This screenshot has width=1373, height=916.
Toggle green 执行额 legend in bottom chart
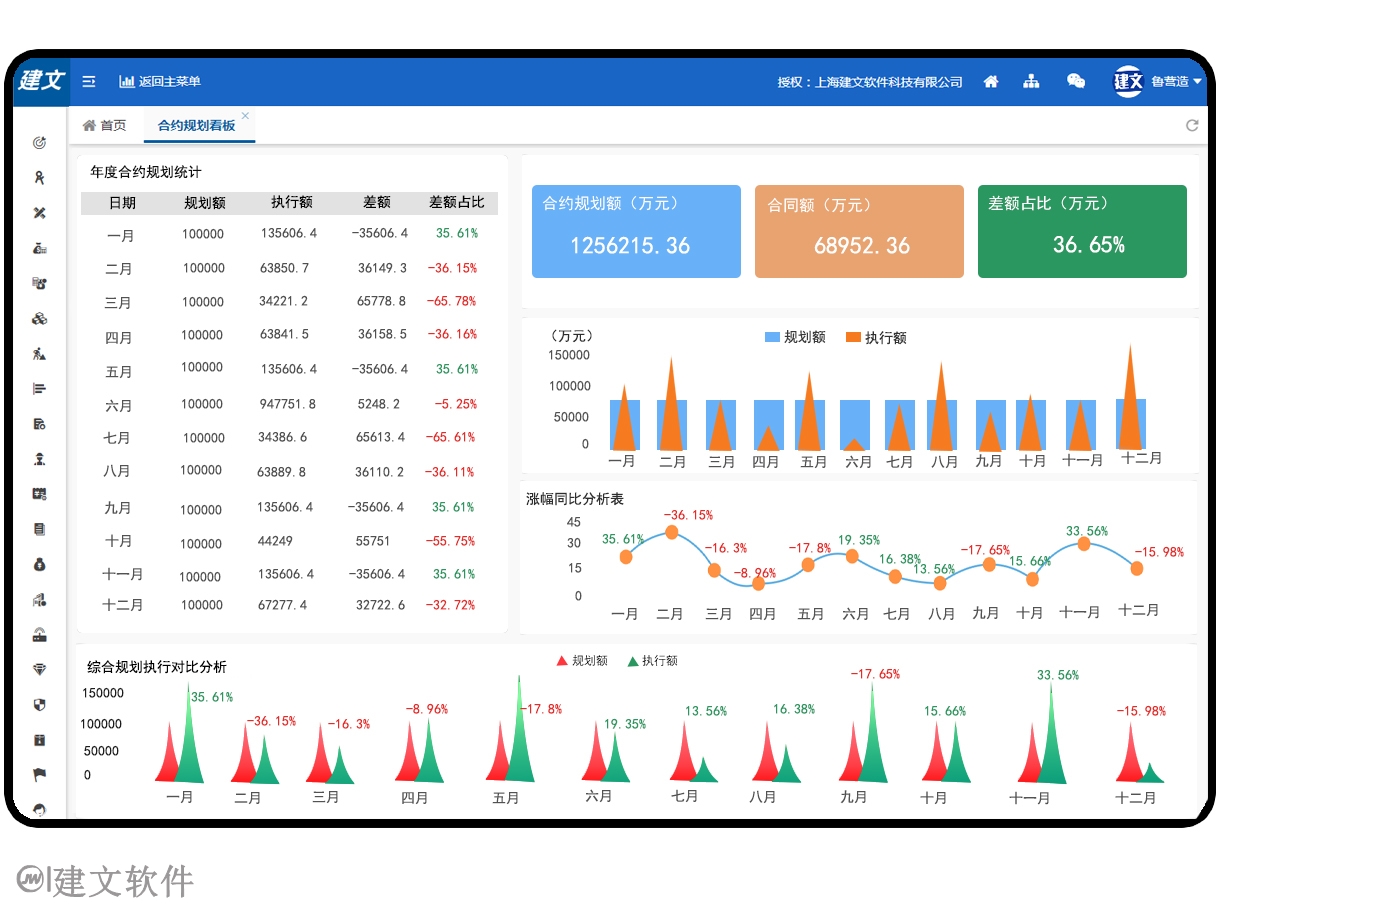(x=652, y=661)
